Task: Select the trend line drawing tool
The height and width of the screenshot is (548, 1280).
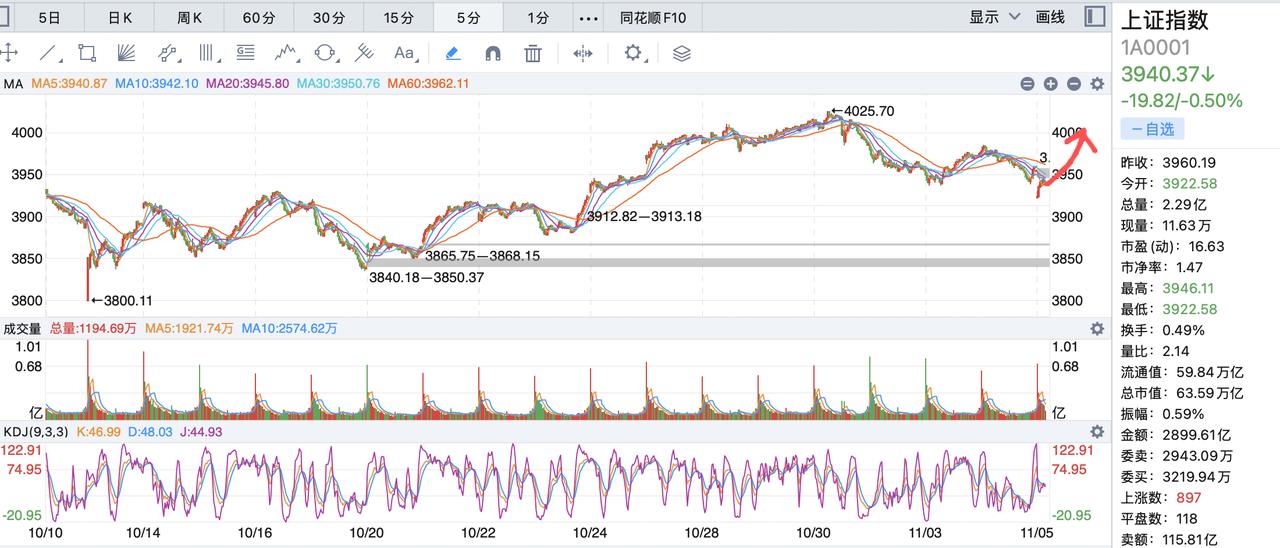Action: [x=49, y=53]
